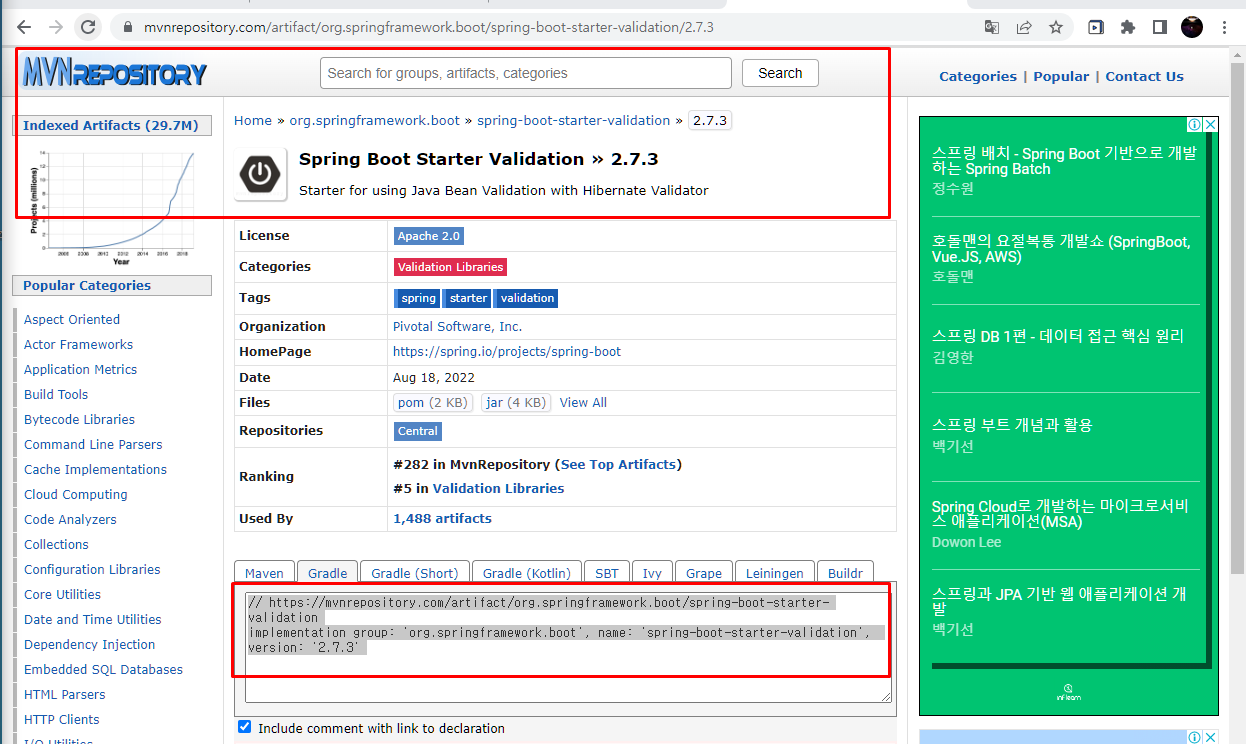Click the Search button
This screenshot has width=1246, height=744.
coord(780,73)
